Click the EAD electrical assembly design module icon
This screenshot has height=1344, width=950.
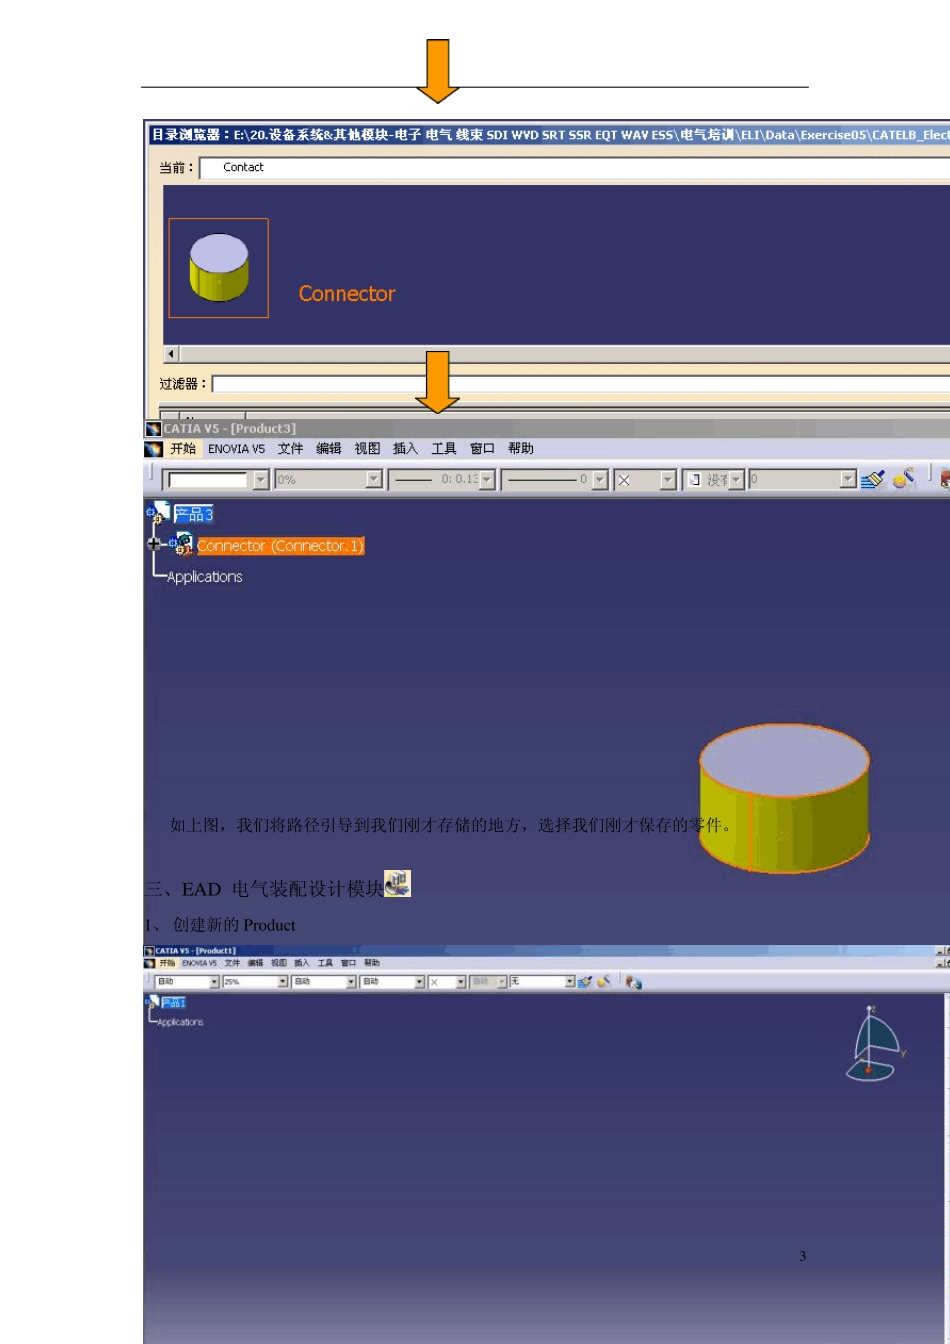point(397,884)
